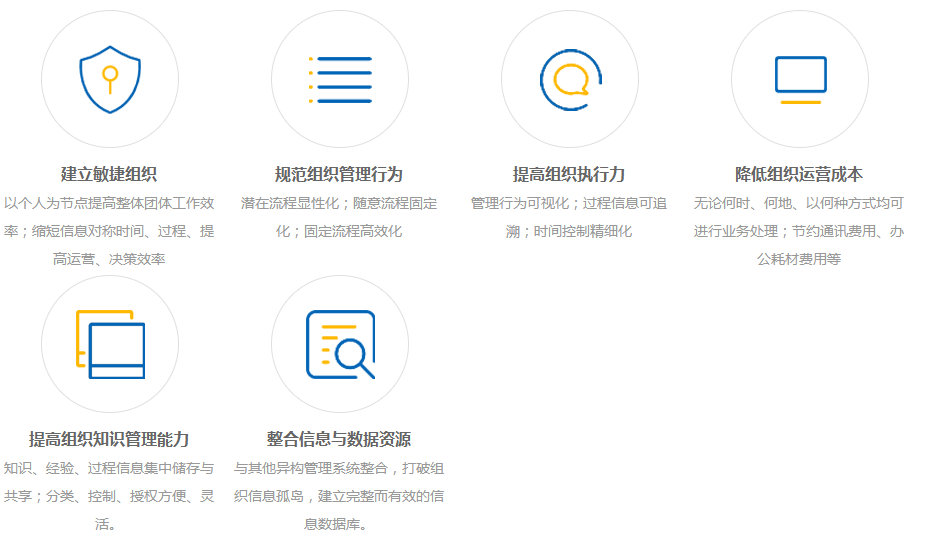927x537 pixels.
Task: Open the 整合信息与数据资源 heading
Action: [x=339, y=439]
